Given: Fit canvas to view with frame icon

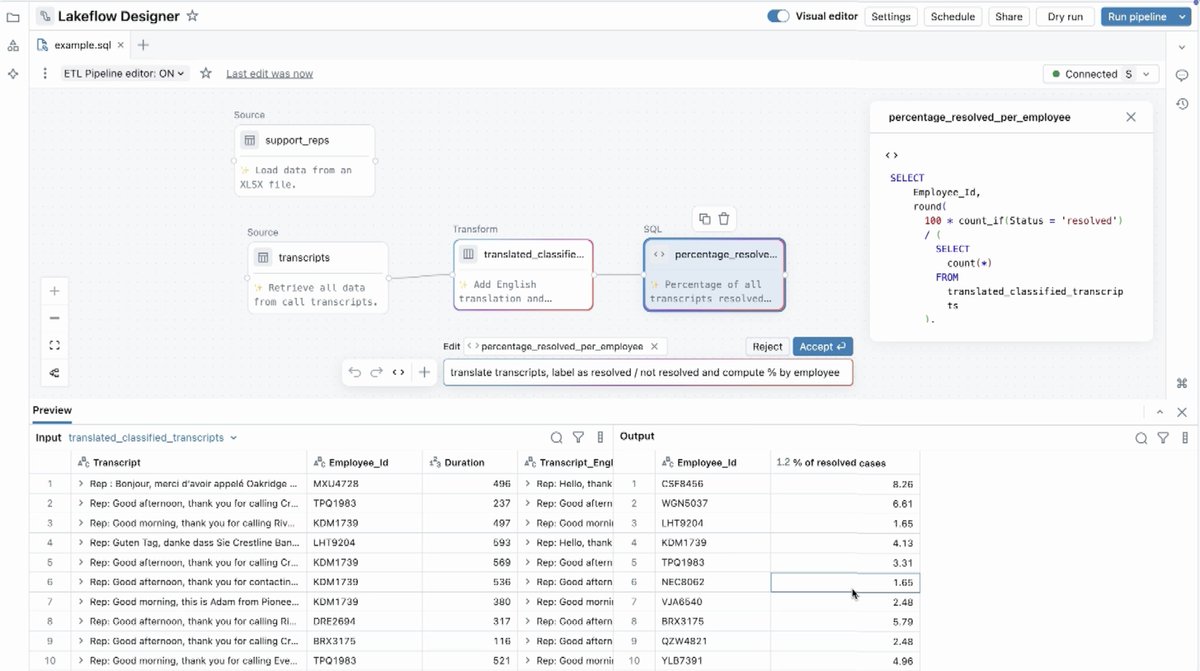Looking at the screenshot, I should (55, 345).
